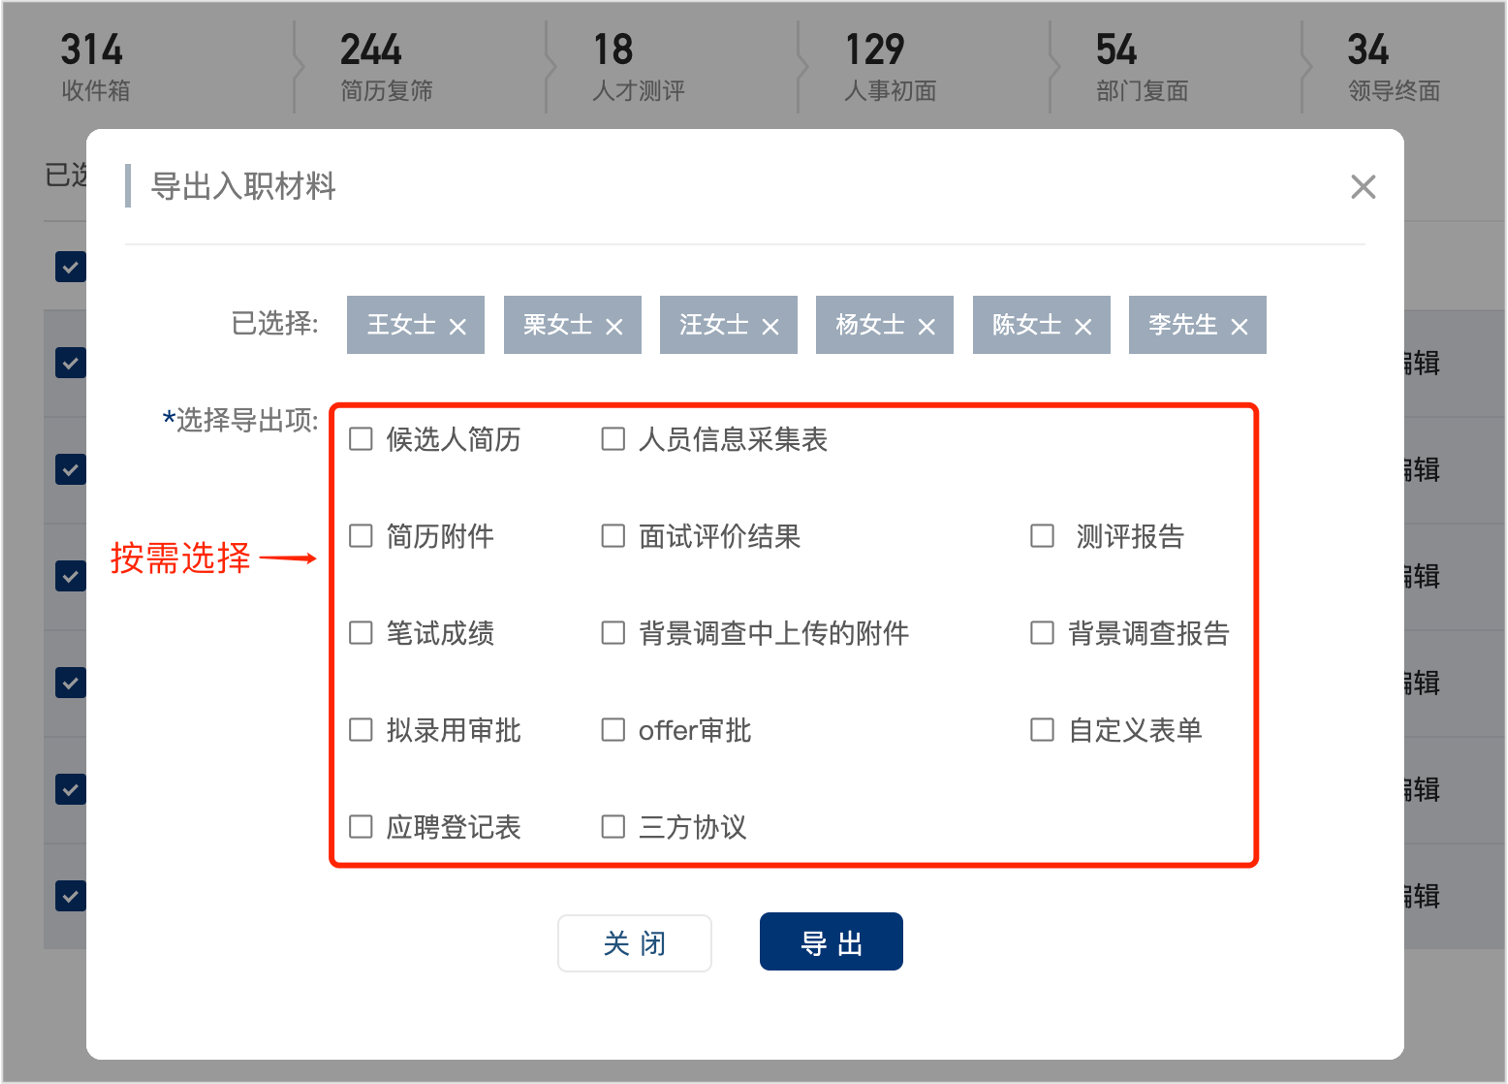Click the 导出 button

831,942
